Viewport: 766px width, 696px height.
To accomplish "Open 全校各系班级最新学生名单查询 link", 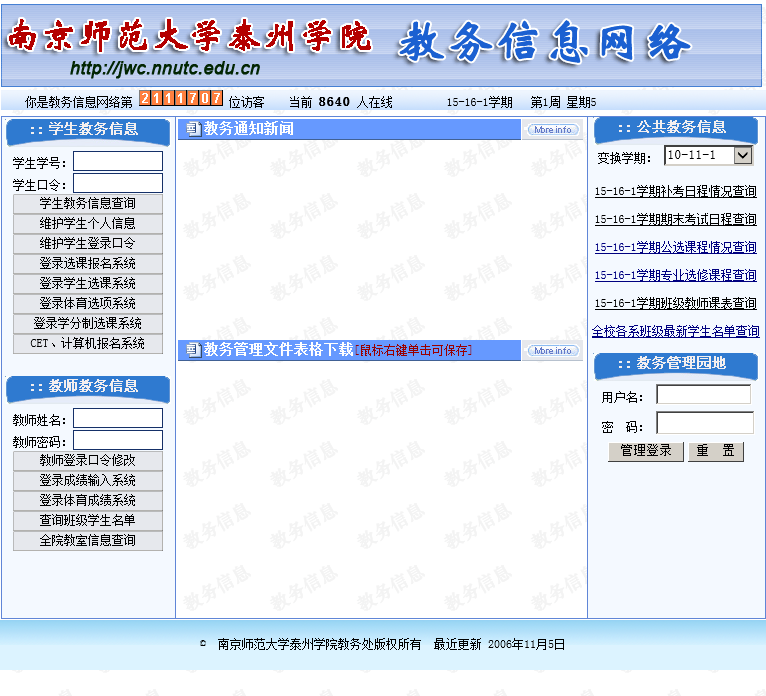I will [676, 331].
